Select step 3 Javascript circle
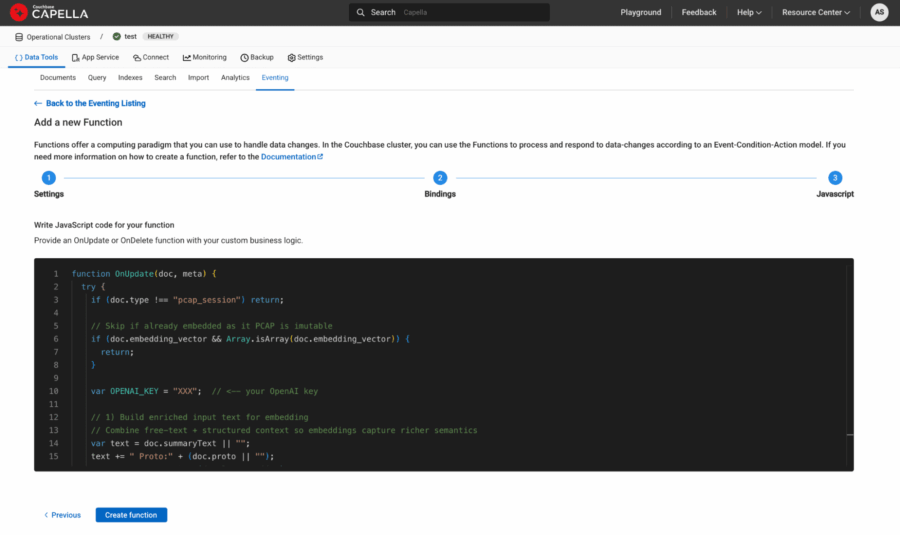900x535 pixels. point(835,178)
